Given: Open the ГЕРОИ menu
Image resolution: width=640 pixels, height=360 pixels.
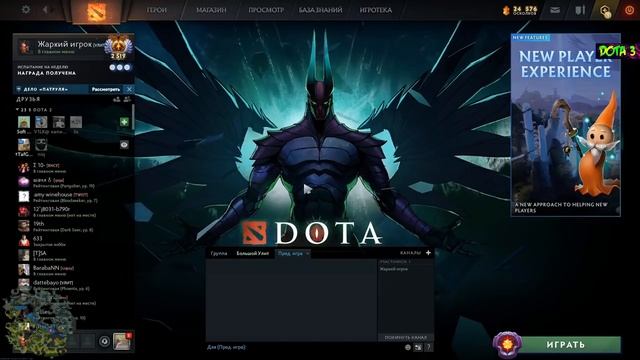Looking at the screenshot, I should coord(157,10).
